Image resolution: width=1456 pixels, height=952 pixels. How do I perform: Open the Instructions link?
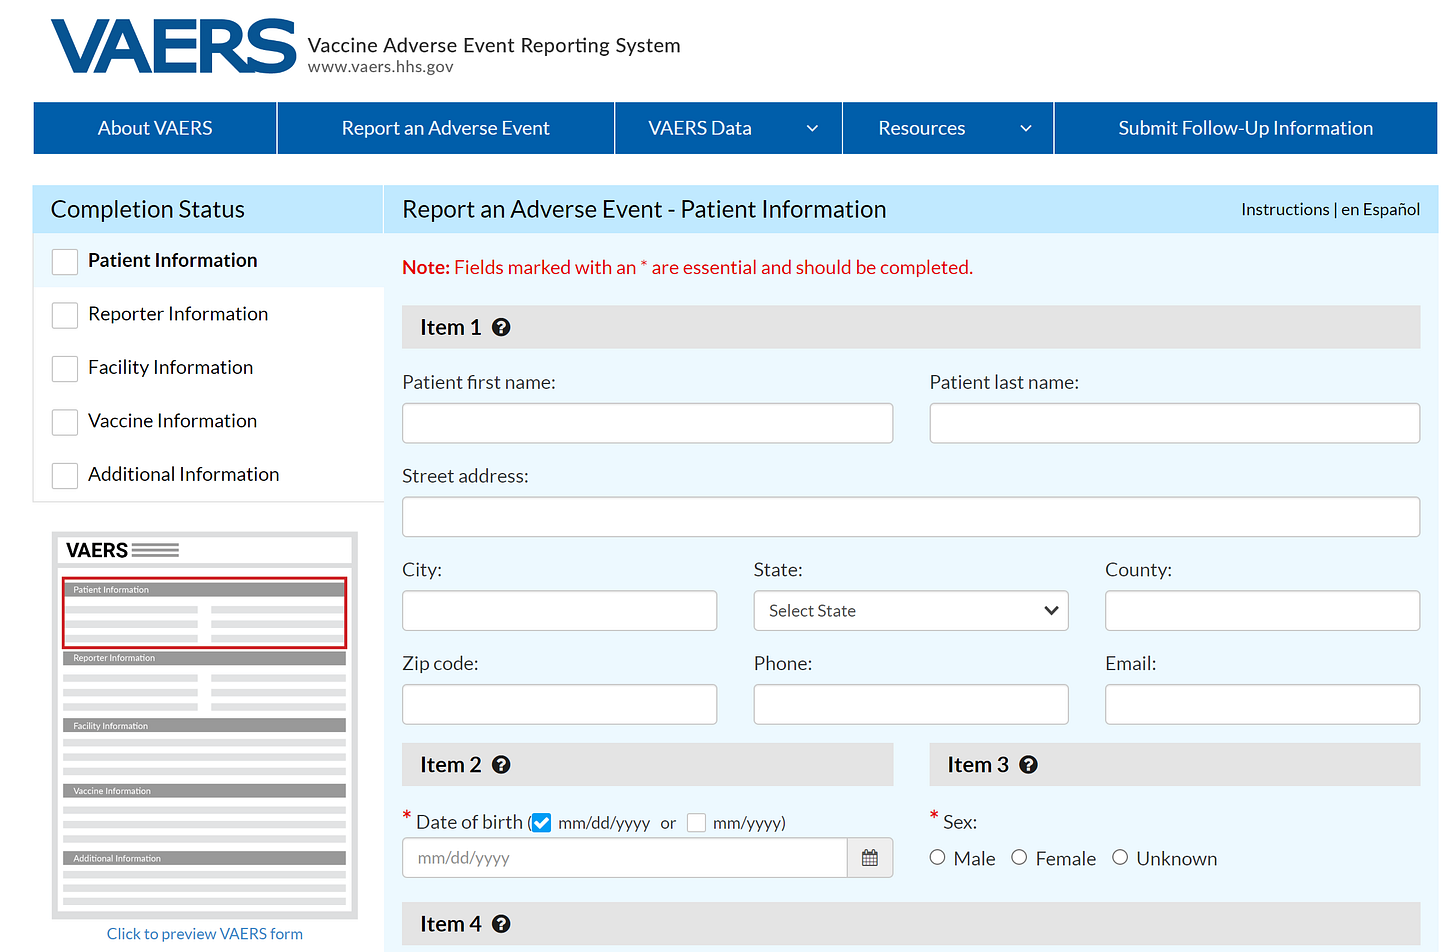tap(1285, 209)
